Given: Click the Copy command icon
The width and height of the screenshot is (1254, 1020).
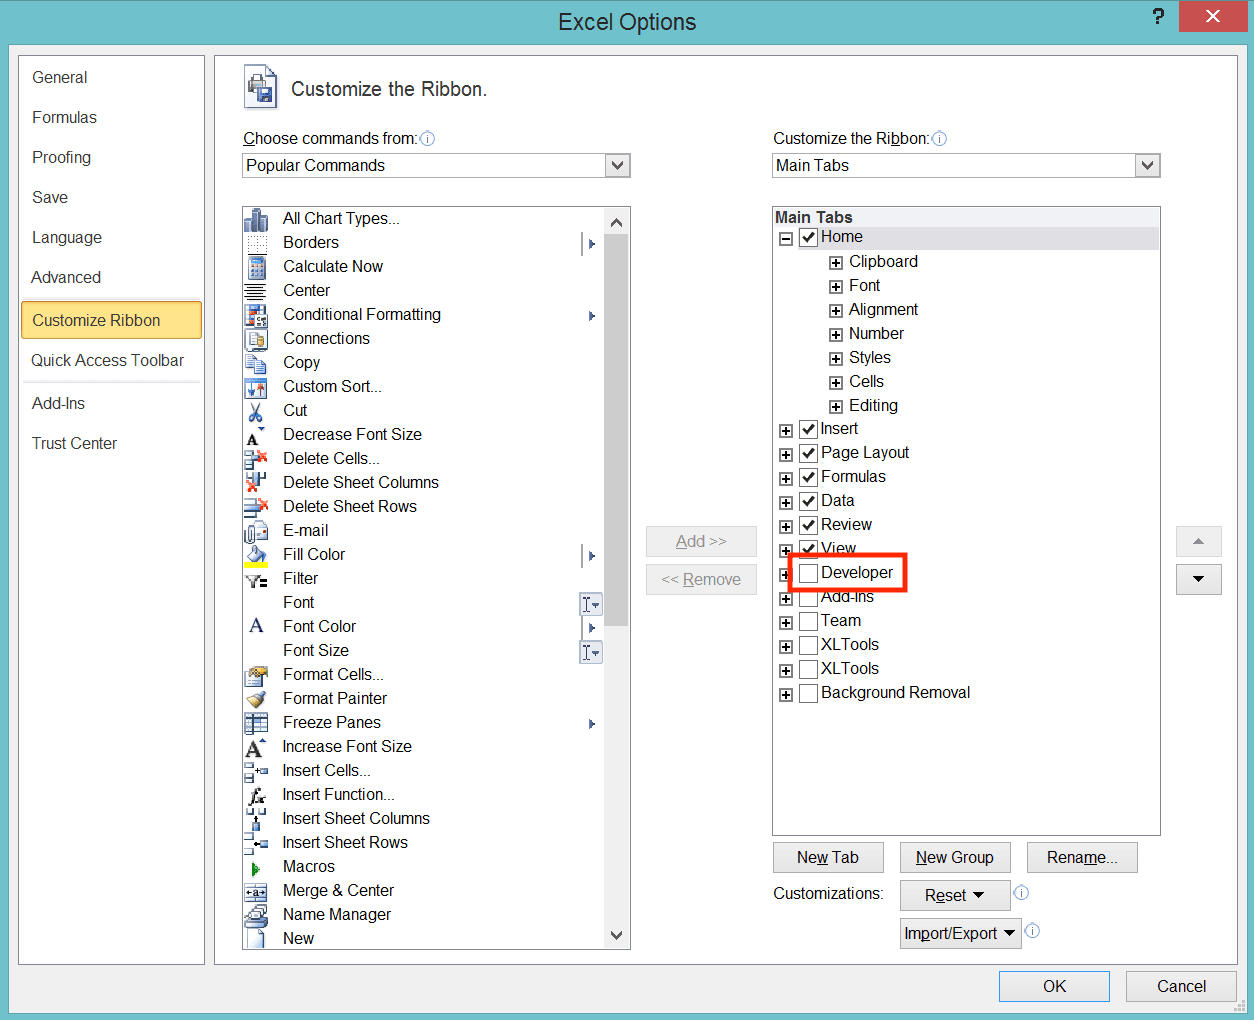Looking at the screenshot, I should (256, 363).
